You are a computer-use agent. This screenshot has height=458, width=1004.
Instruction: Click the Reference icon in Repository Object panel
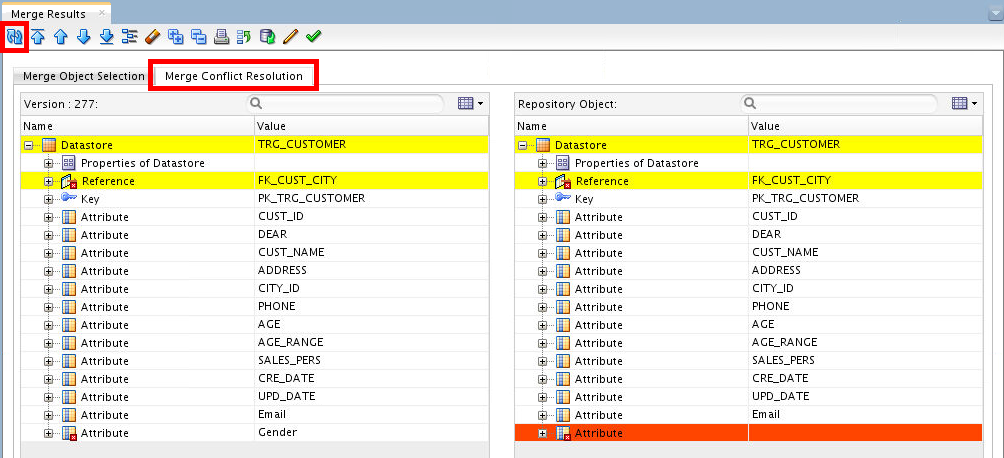(x=563, y=181)
